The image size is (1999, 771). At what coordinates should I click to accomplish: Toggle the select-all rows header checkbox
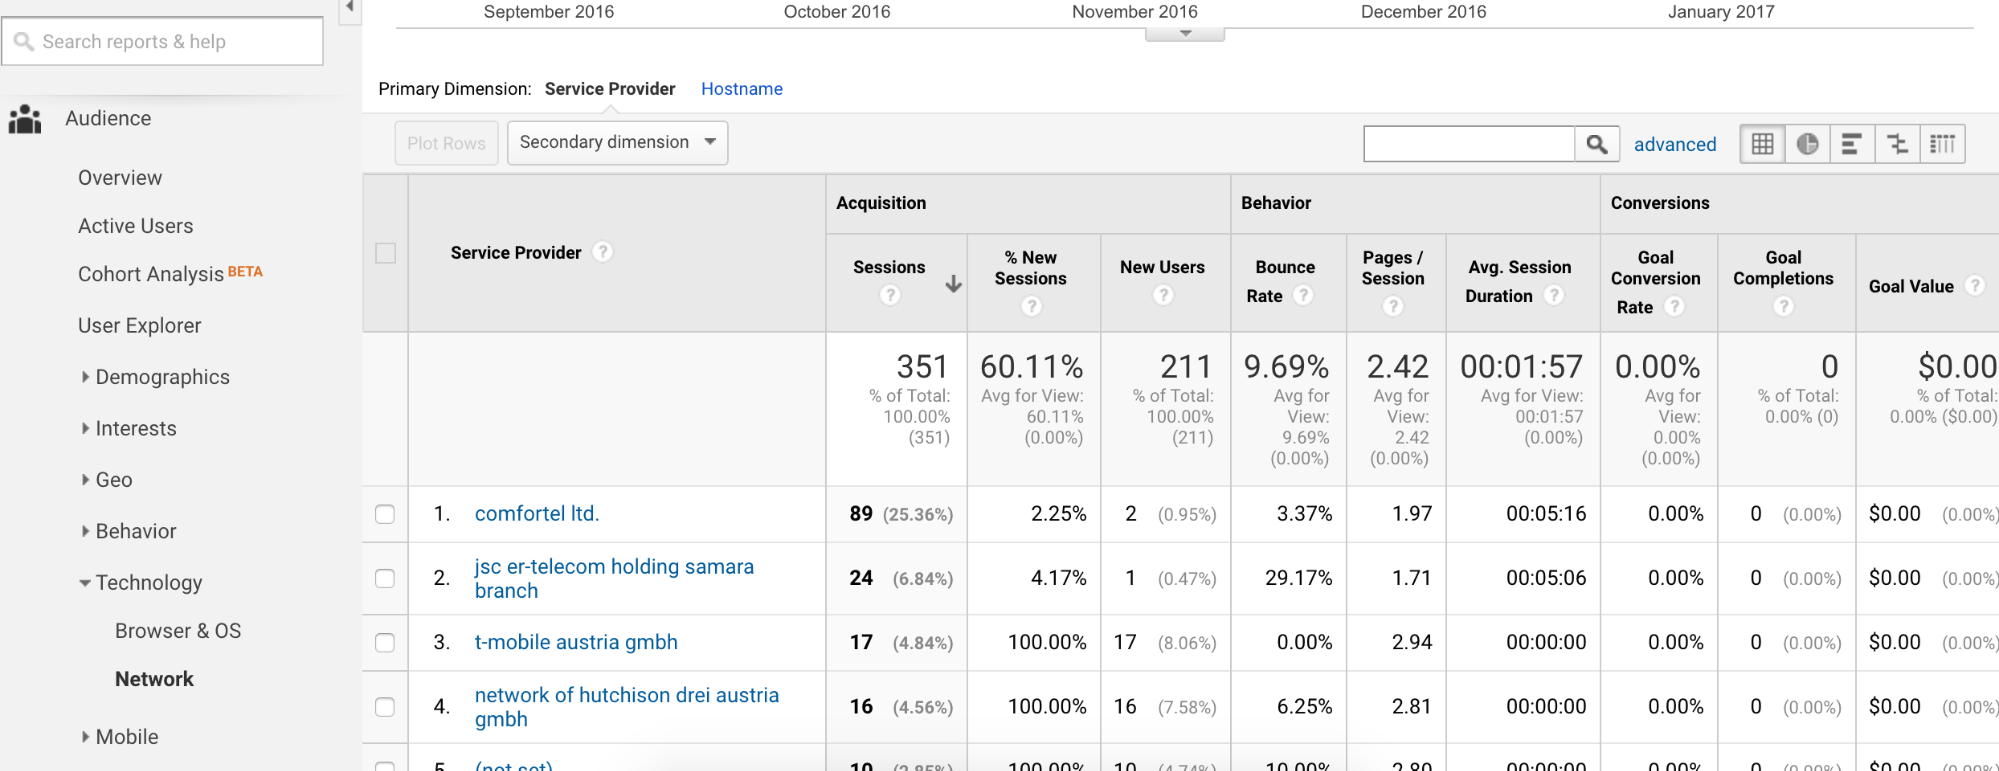click(385, 253)
